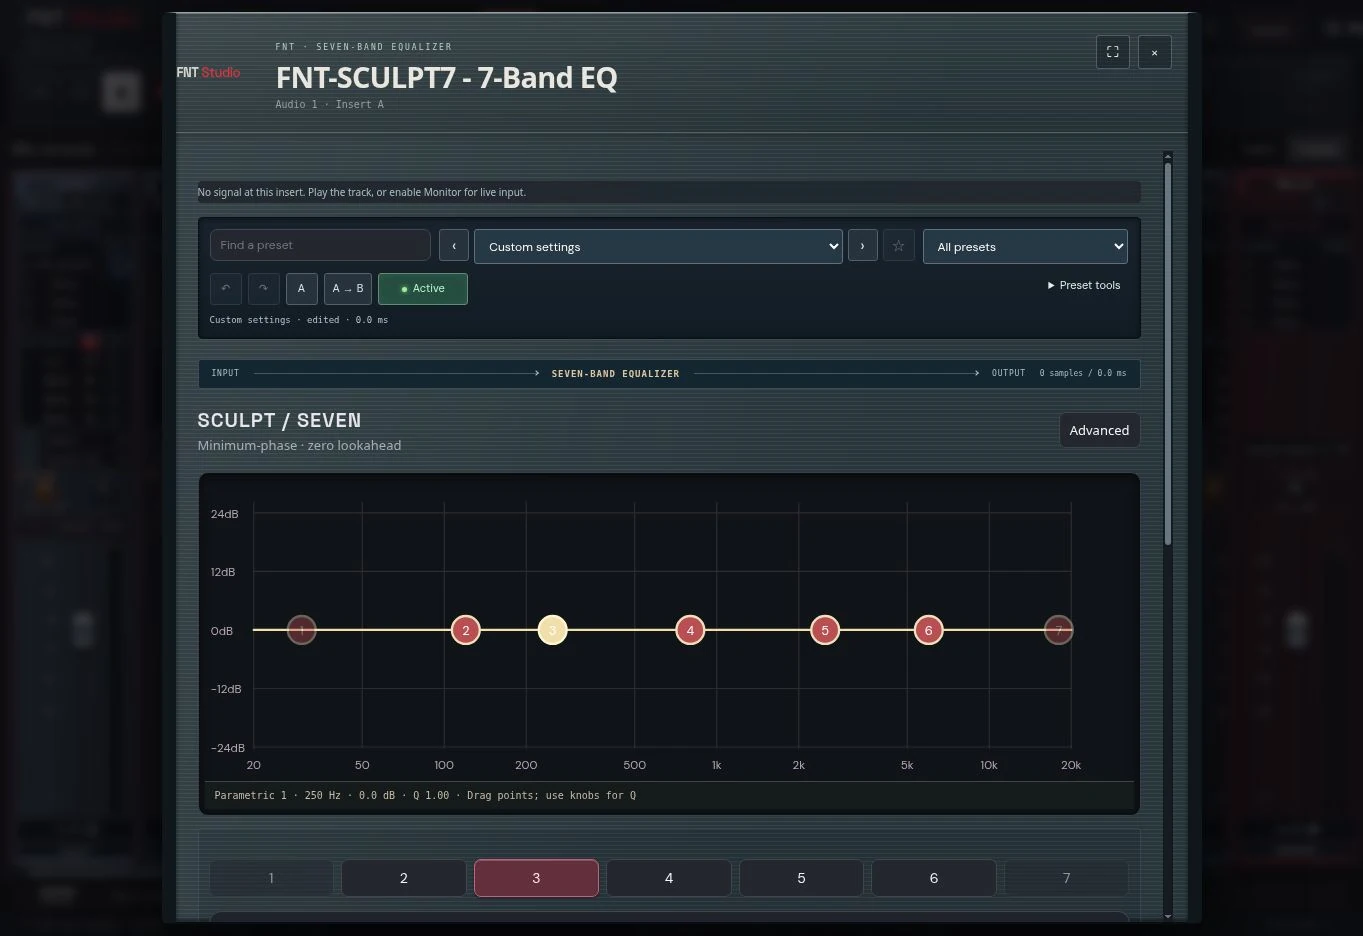Switch to band tab 7
The image size is (1363, 936).
(x=1066, y=878)
